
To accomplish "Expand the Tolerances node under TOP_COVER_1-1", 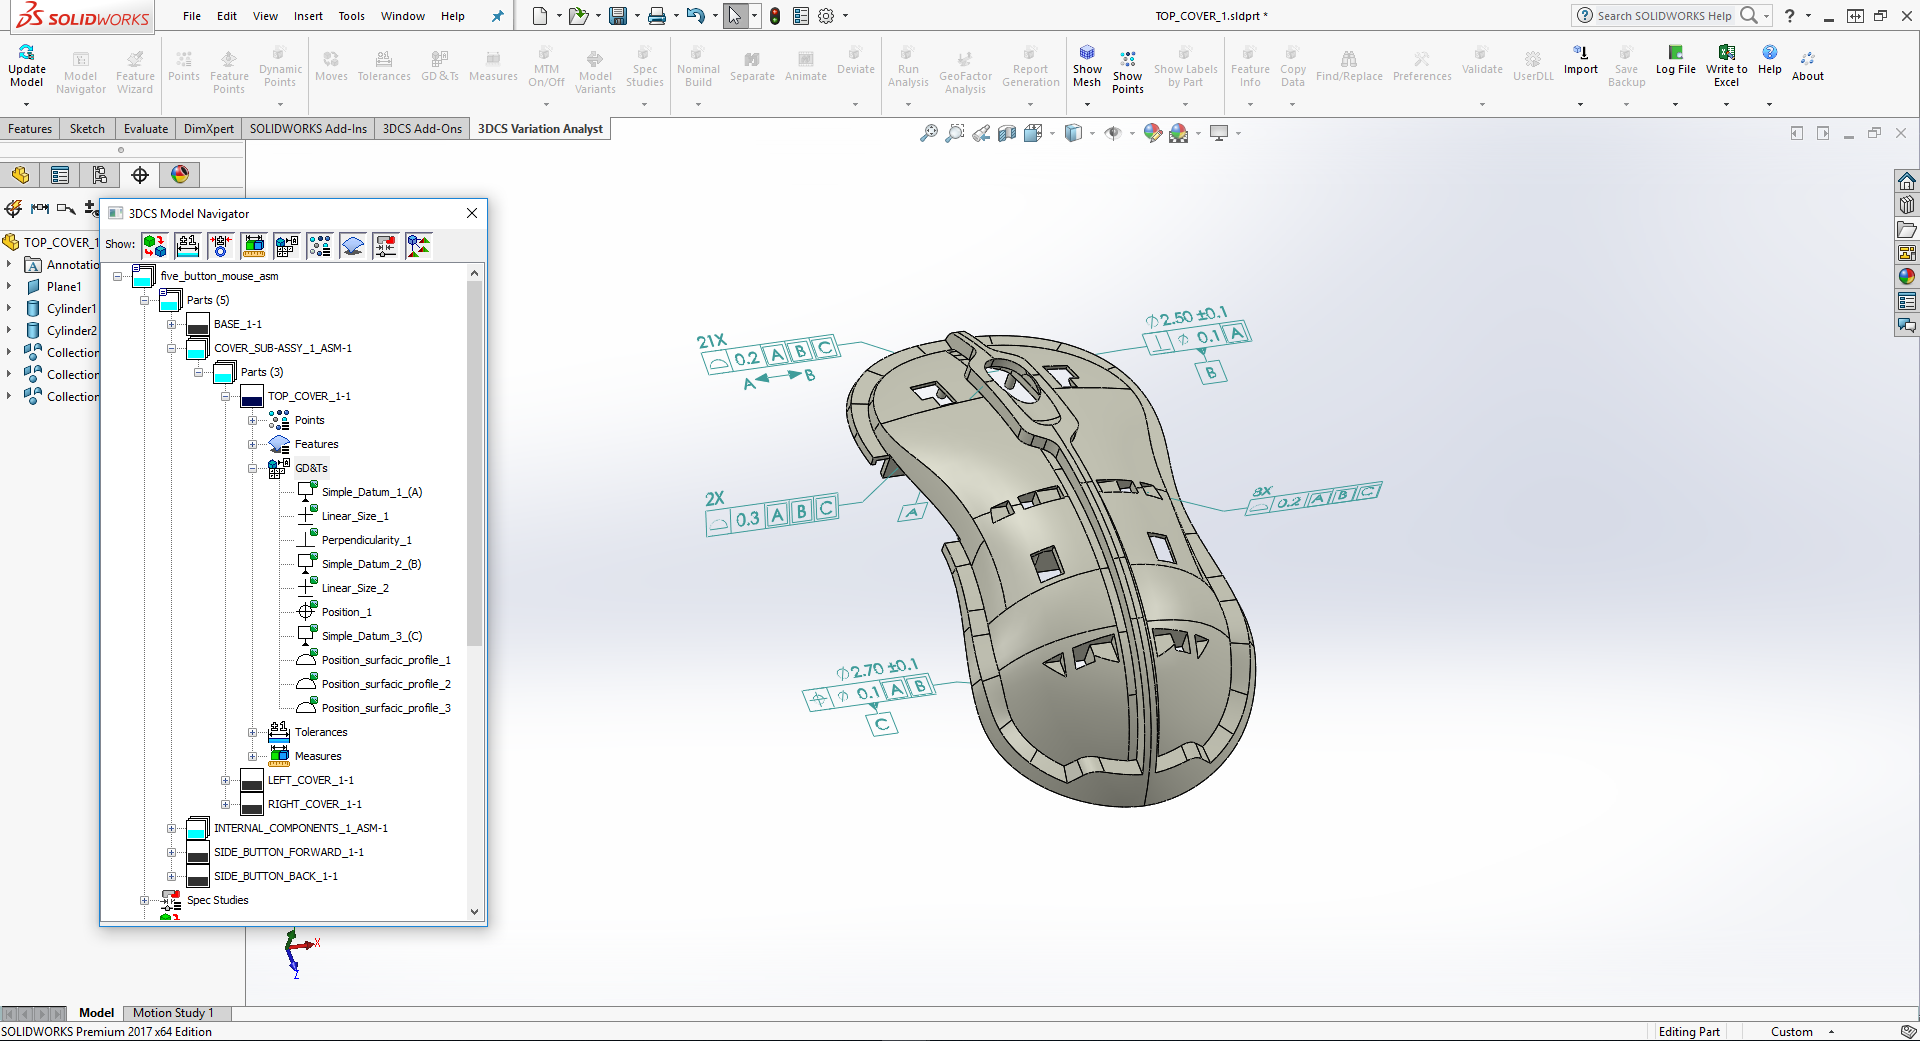I will 253,732.
